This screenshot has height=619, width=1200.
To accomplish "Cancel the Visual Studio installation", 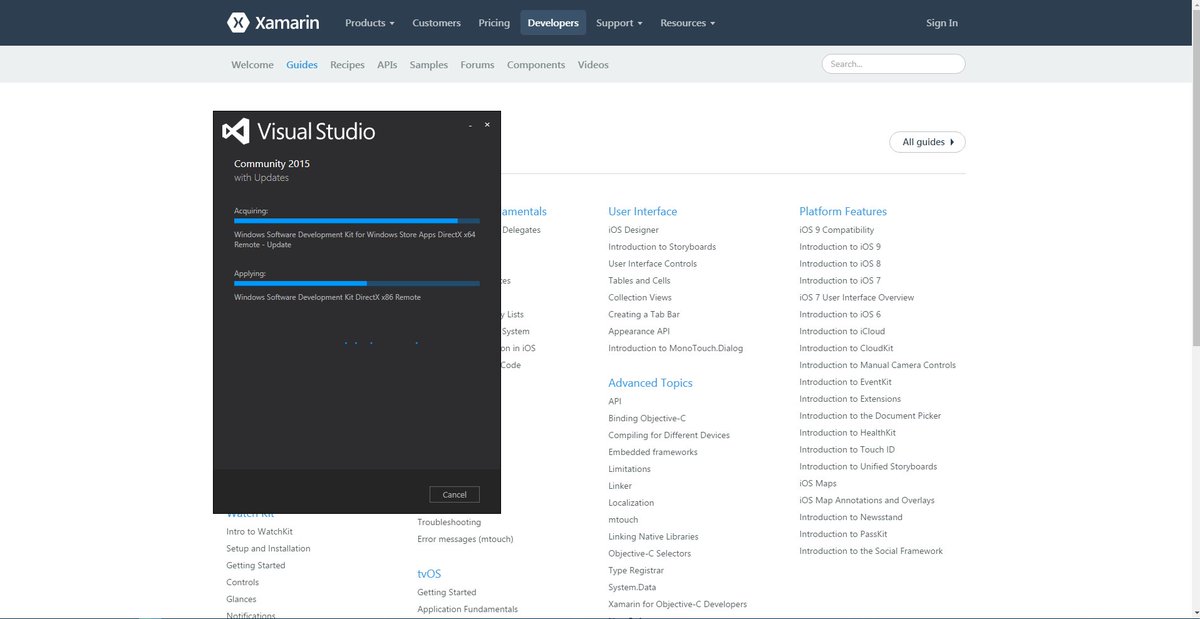I will tap(455, 494).
